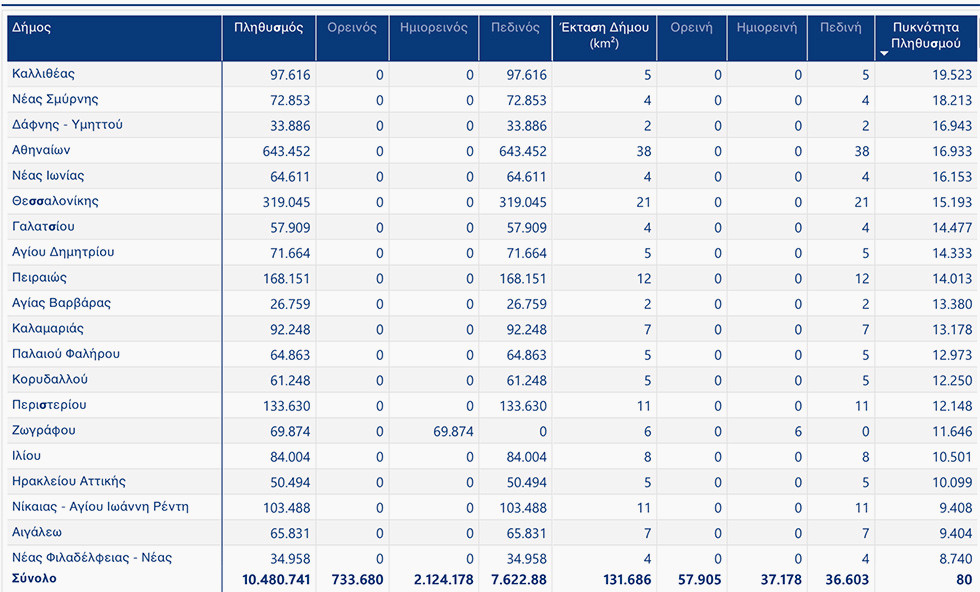The image size is (980, 592).
Task: Click the descending sort arrow in Πυκνότητα Πληθυσμού header
Action: click(883, 53)
